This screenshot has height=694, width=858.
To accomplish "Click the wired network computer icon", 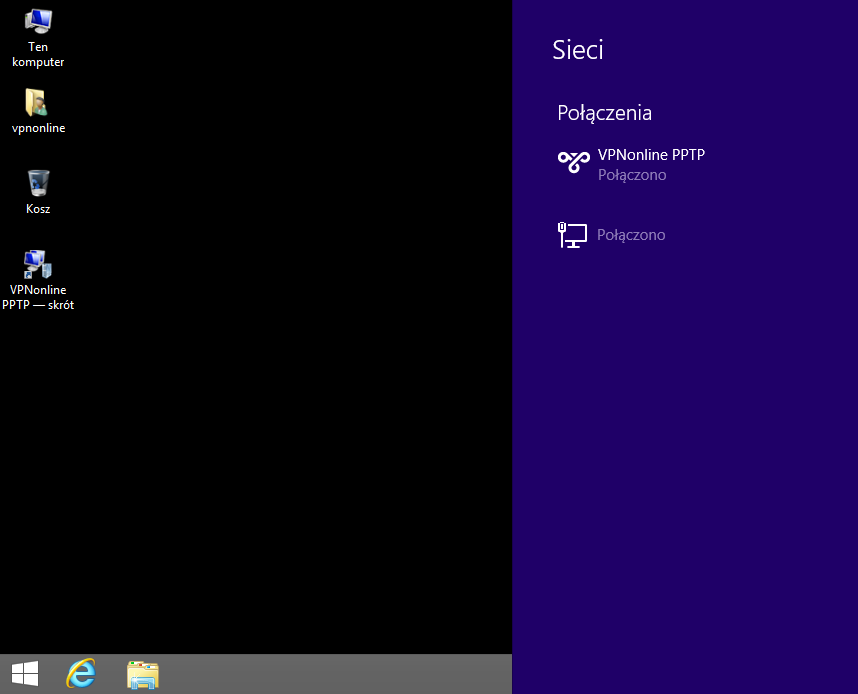I will click(x=572, y=235).
